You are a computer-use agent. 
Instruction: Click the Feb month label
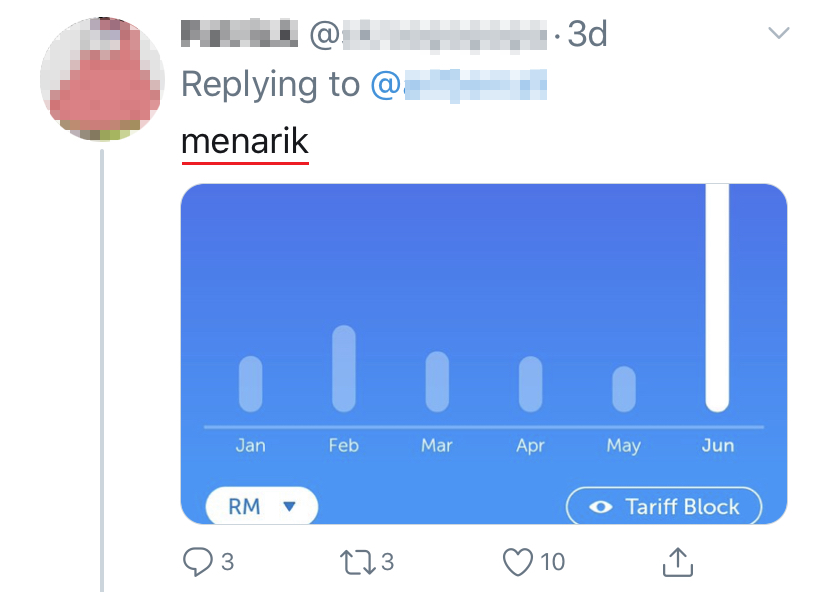click(343, 445)
